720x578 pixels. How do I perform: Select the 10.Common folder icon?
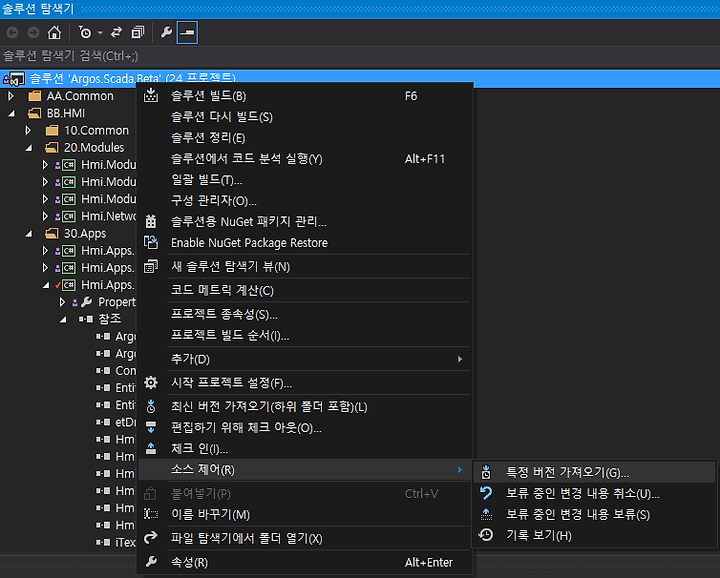coord(52,130)
